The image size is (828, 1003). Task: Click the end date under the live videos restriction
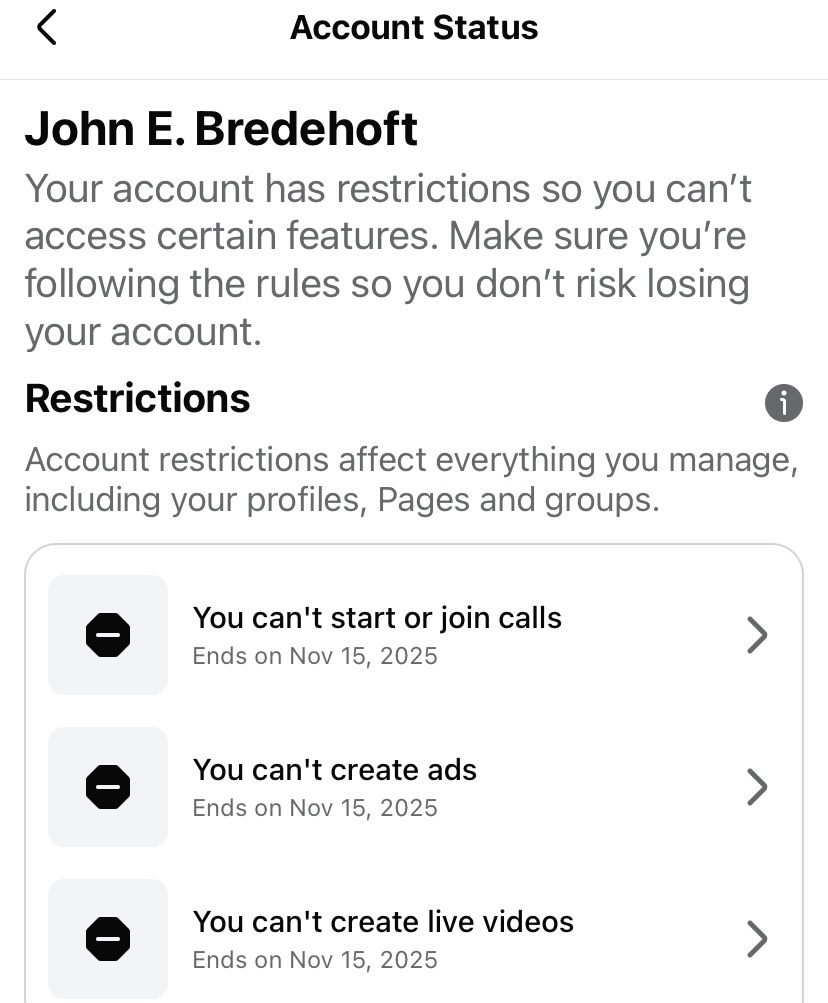(315, 960)
